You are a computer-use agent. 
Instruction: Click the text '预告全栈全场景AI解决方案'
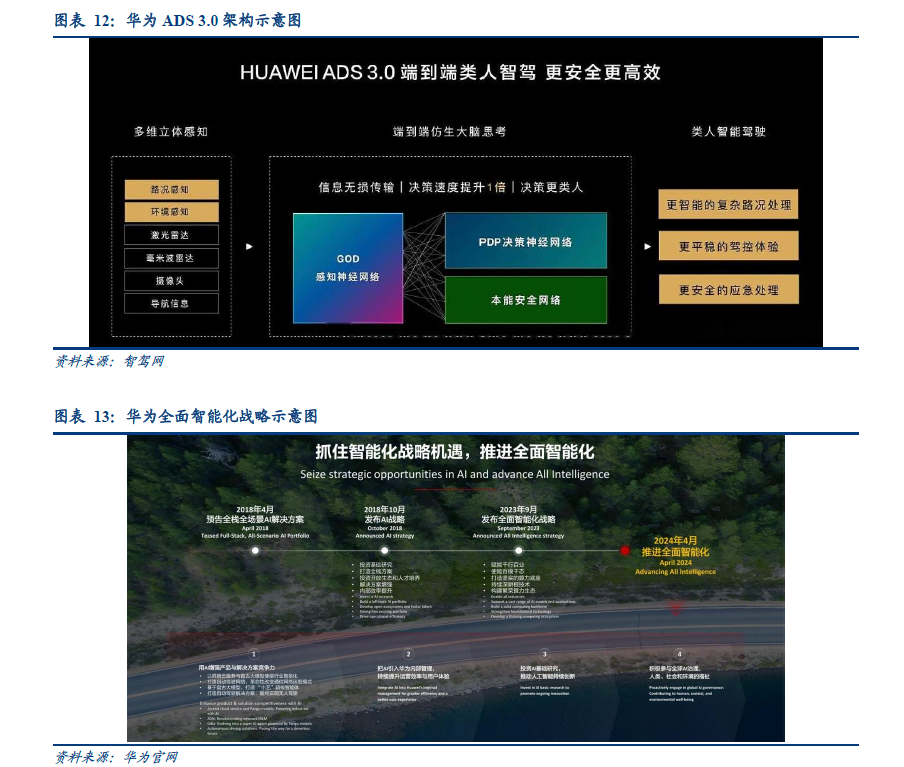pos(255,519)
